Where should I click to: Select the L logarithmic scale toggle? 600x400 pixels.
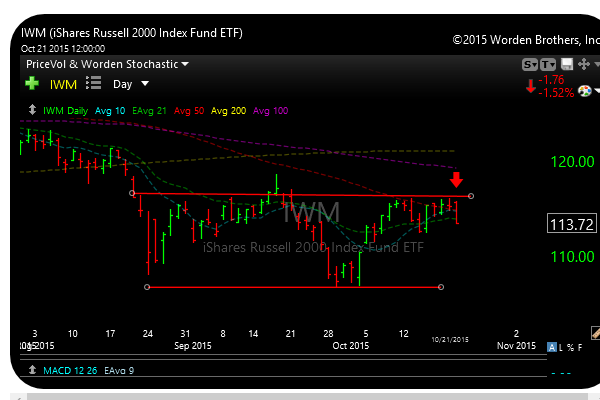tap(561, 348)
